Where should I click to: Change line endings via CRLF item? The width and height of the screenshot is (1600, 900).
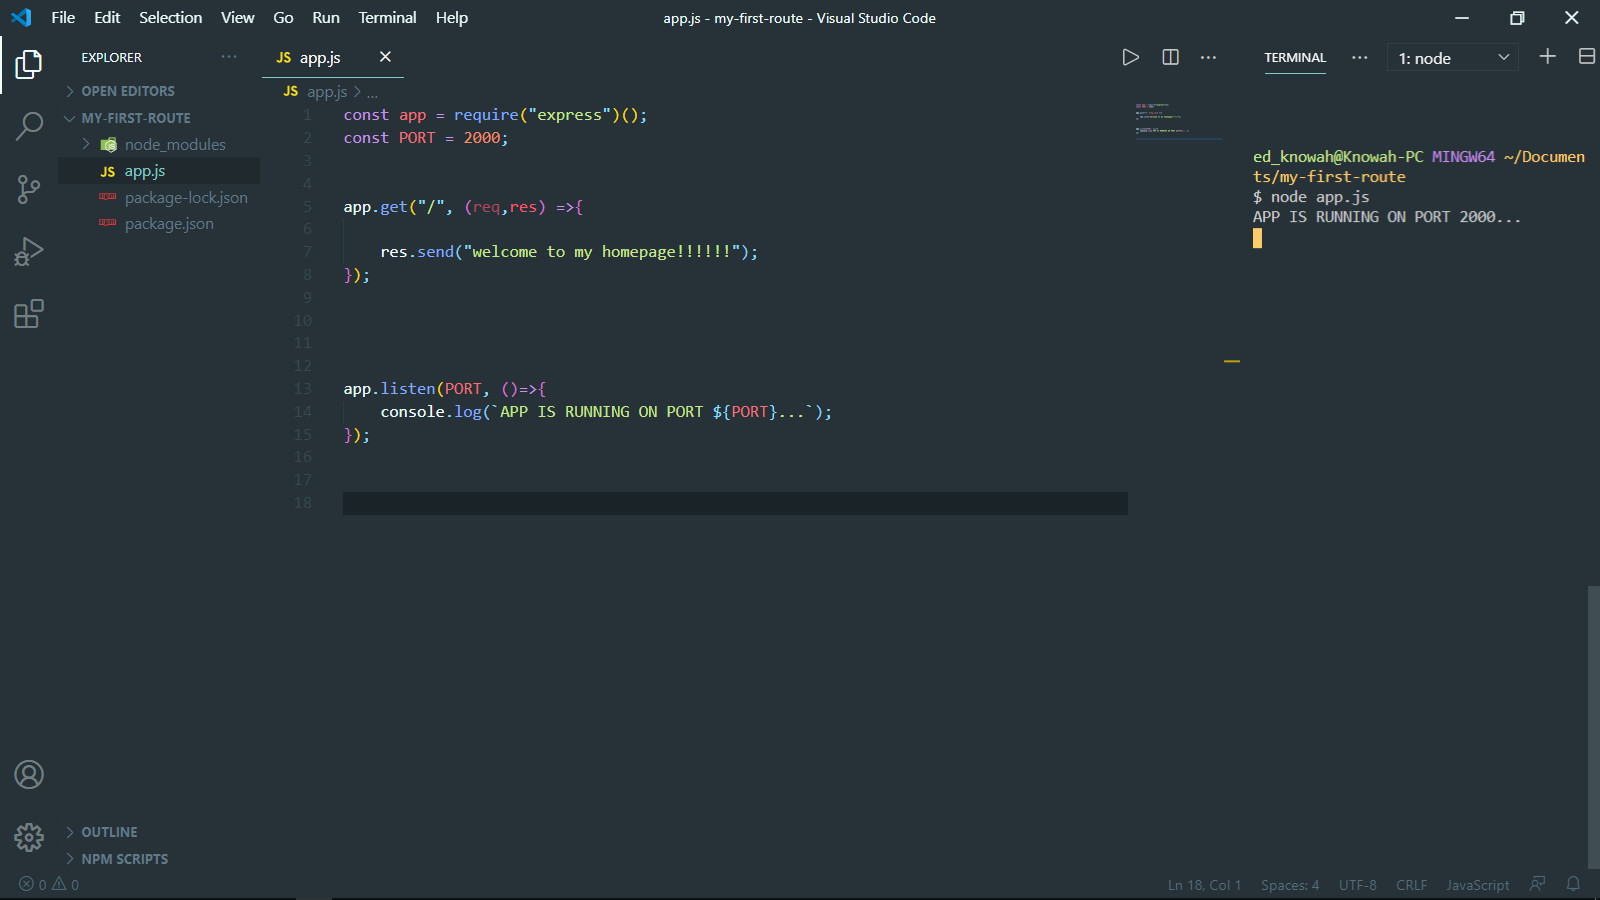[x=1411, y=885]
